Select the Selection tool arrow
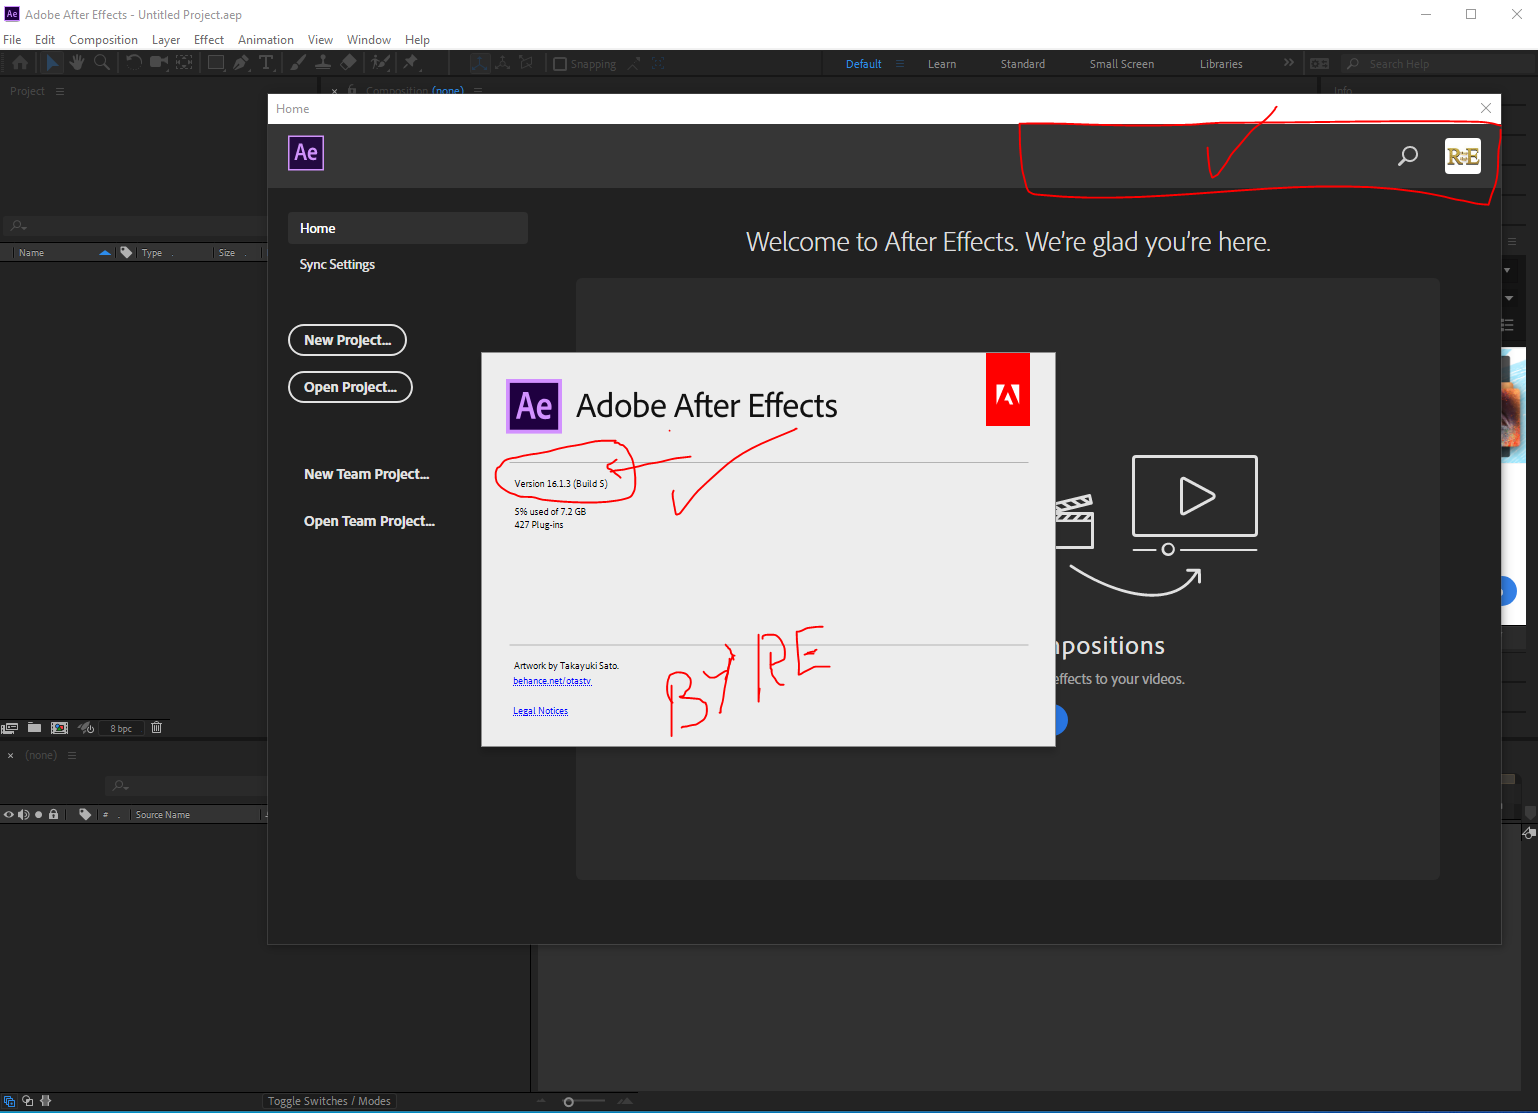 click(52, 63)
